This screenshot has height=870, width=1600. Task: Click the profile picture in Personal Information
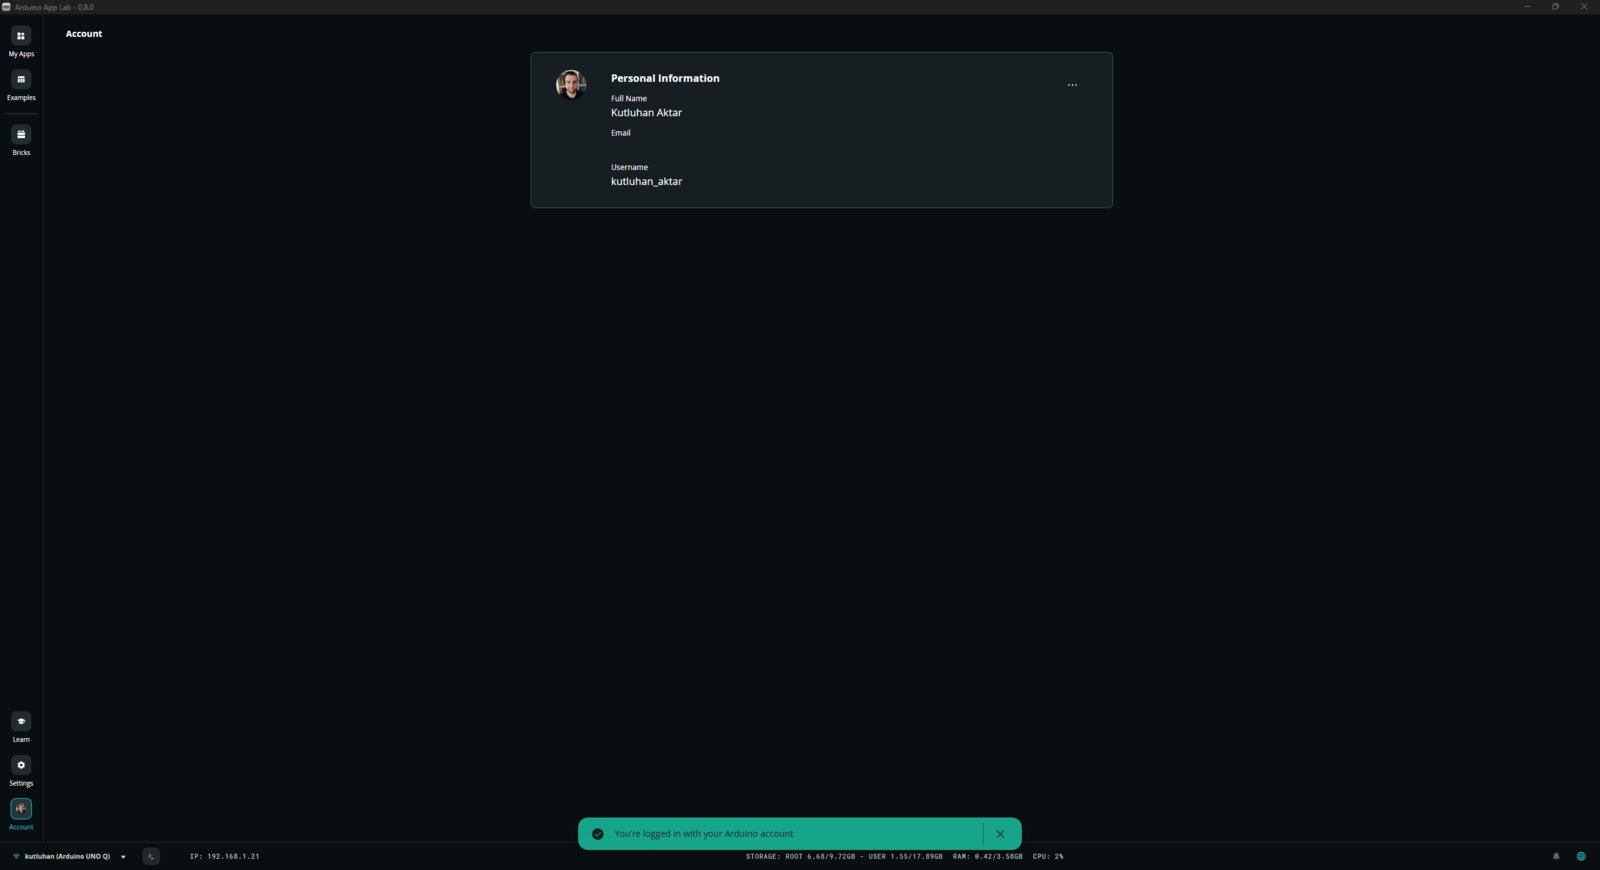point(571,84)
